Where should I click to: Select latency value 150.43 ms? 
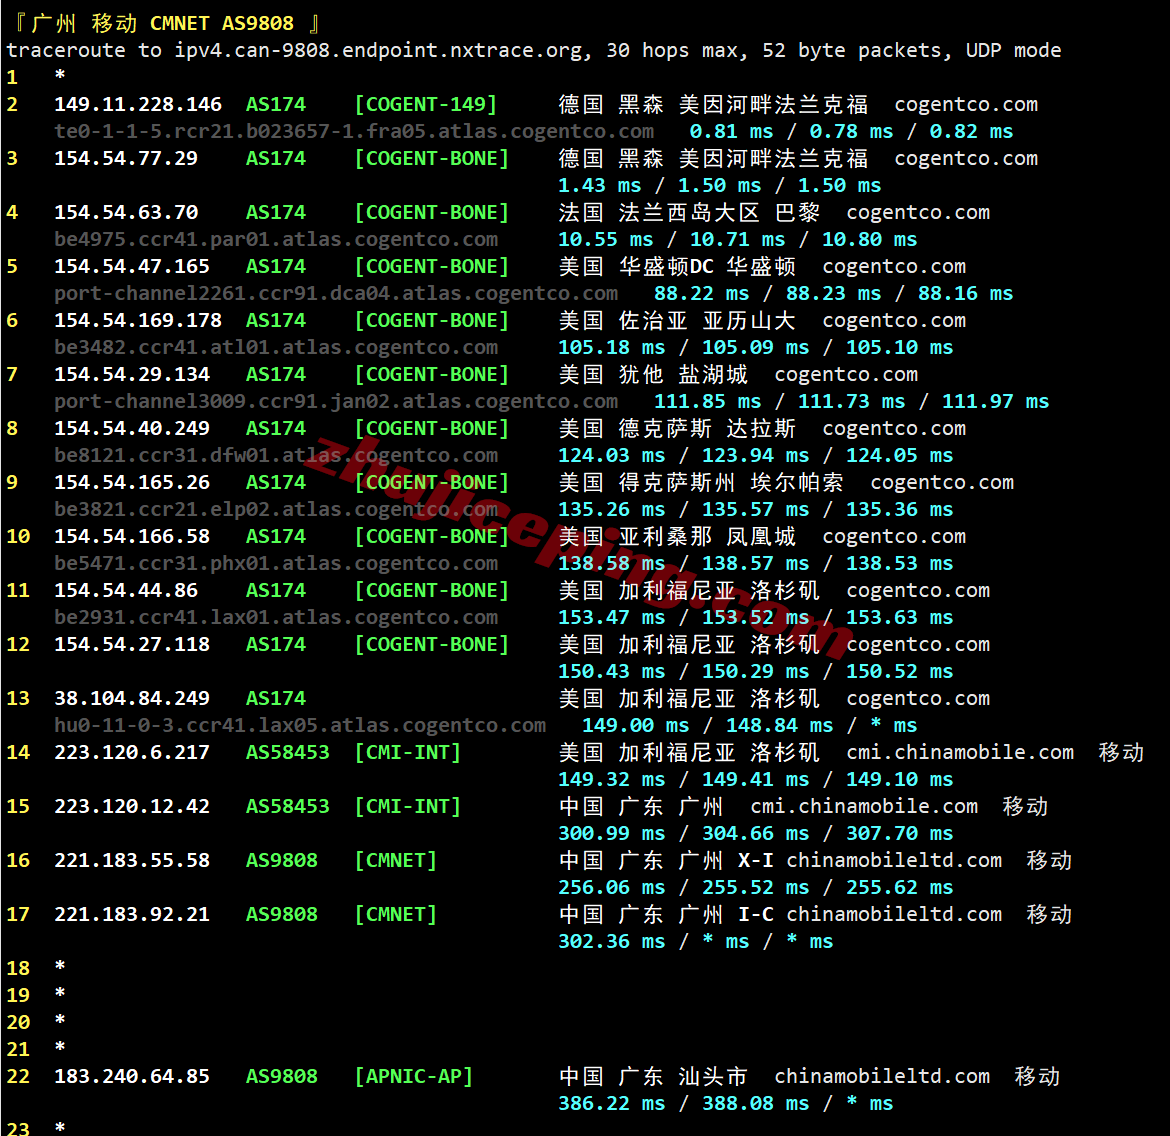pos(612,672)
